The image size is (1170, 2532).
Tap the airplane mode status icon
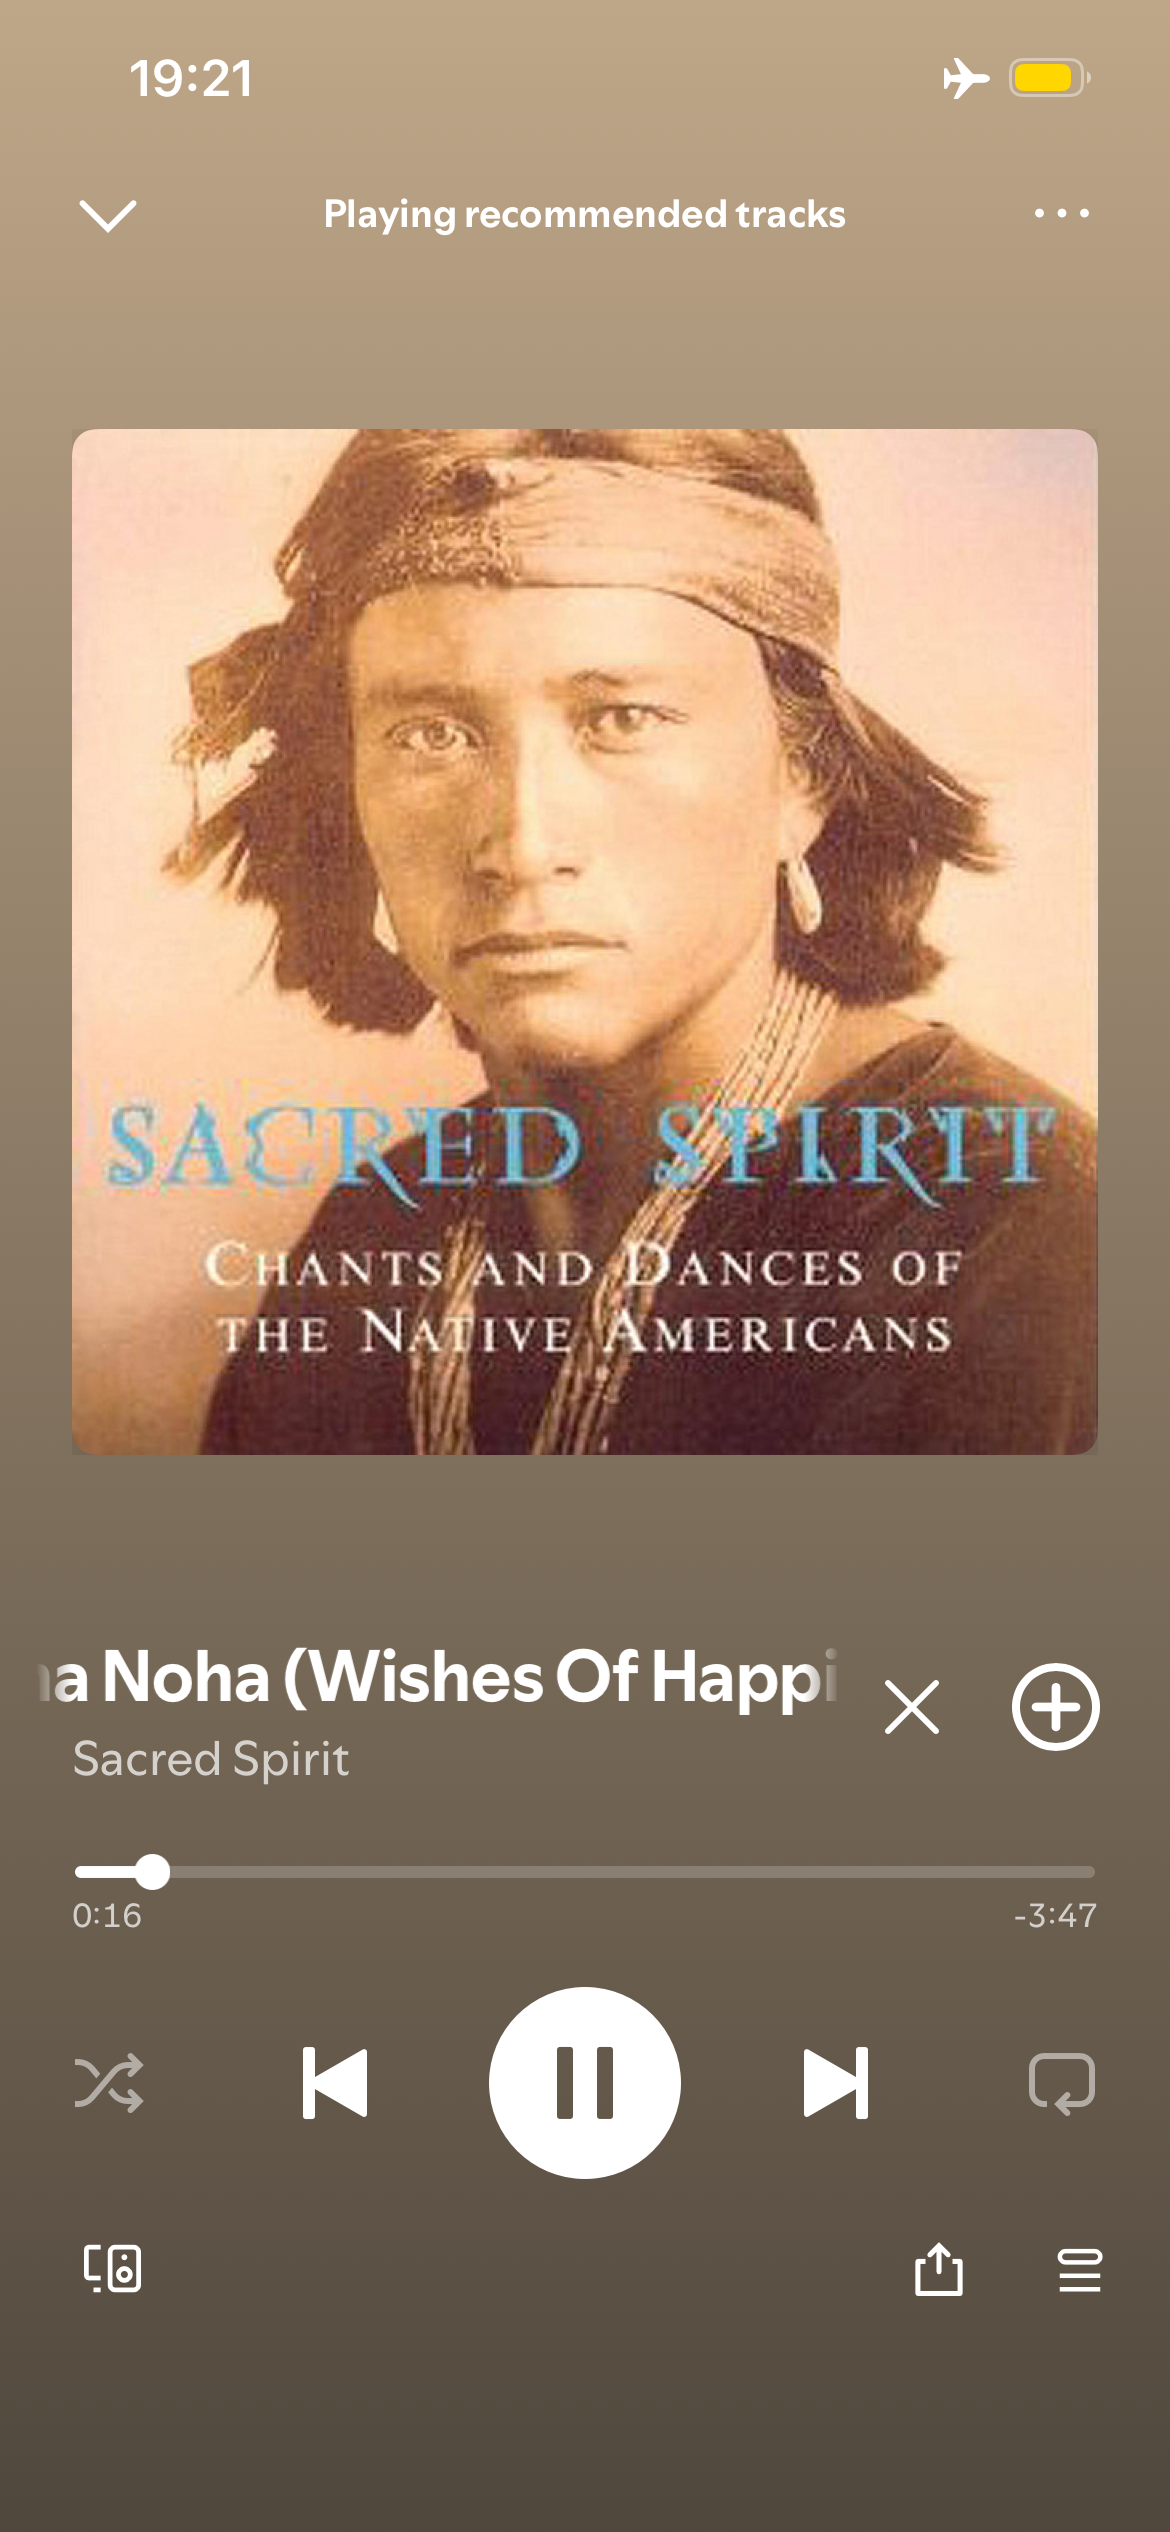tap(966, 78)
